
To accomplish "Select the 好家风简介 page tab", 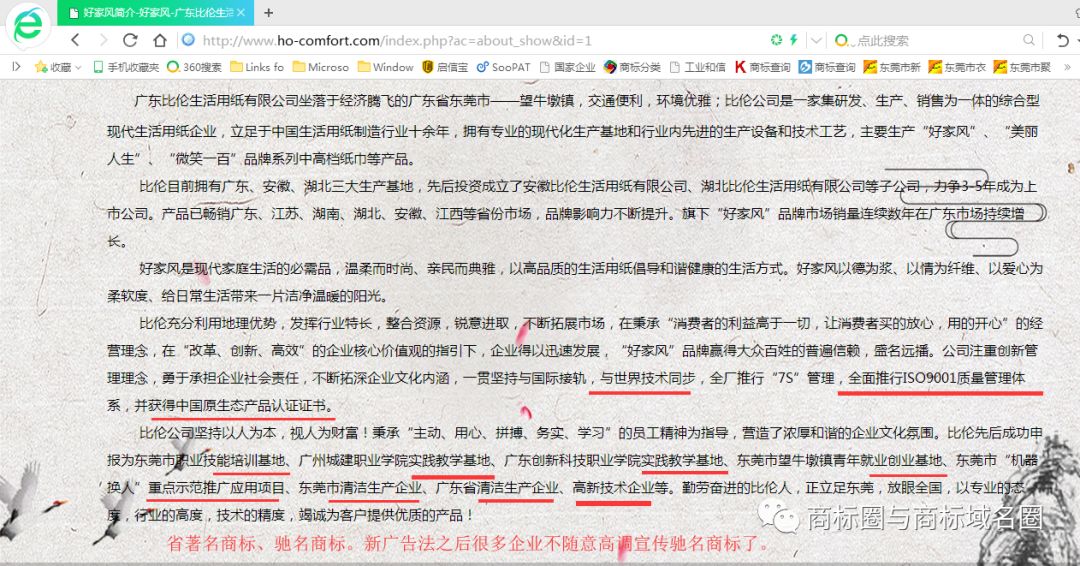I will pyautogui.click(x=156, y=12).
